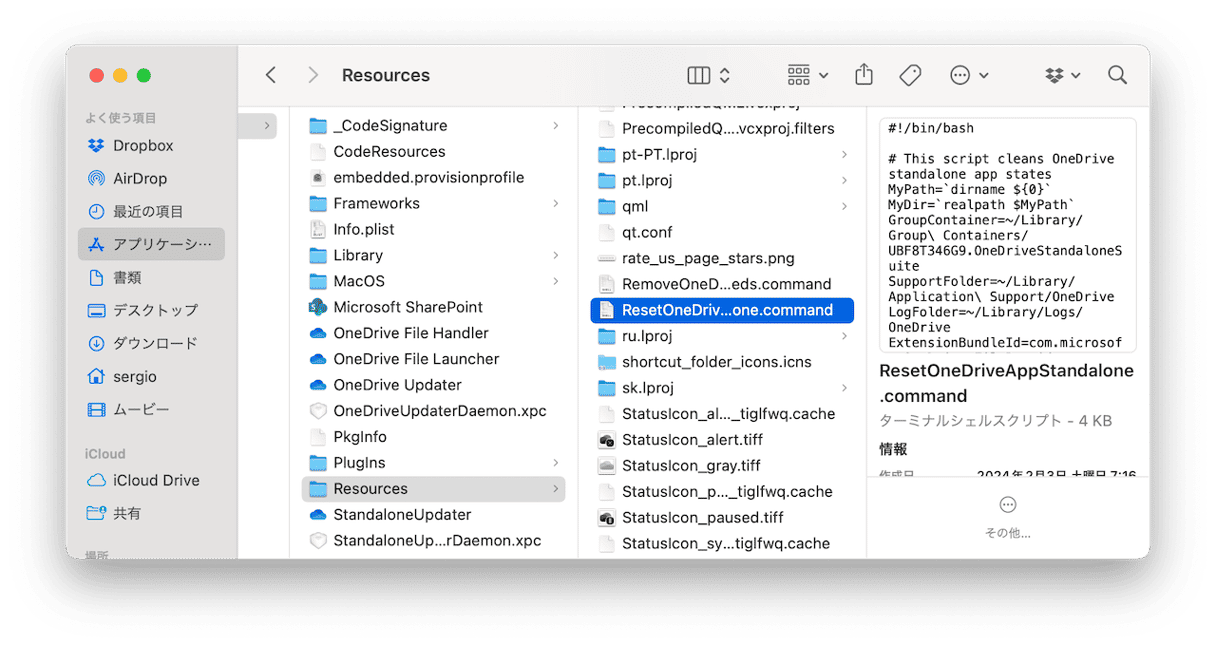
Task: Open ダウンロード in the sidebar
Action: tap(151, 343)
